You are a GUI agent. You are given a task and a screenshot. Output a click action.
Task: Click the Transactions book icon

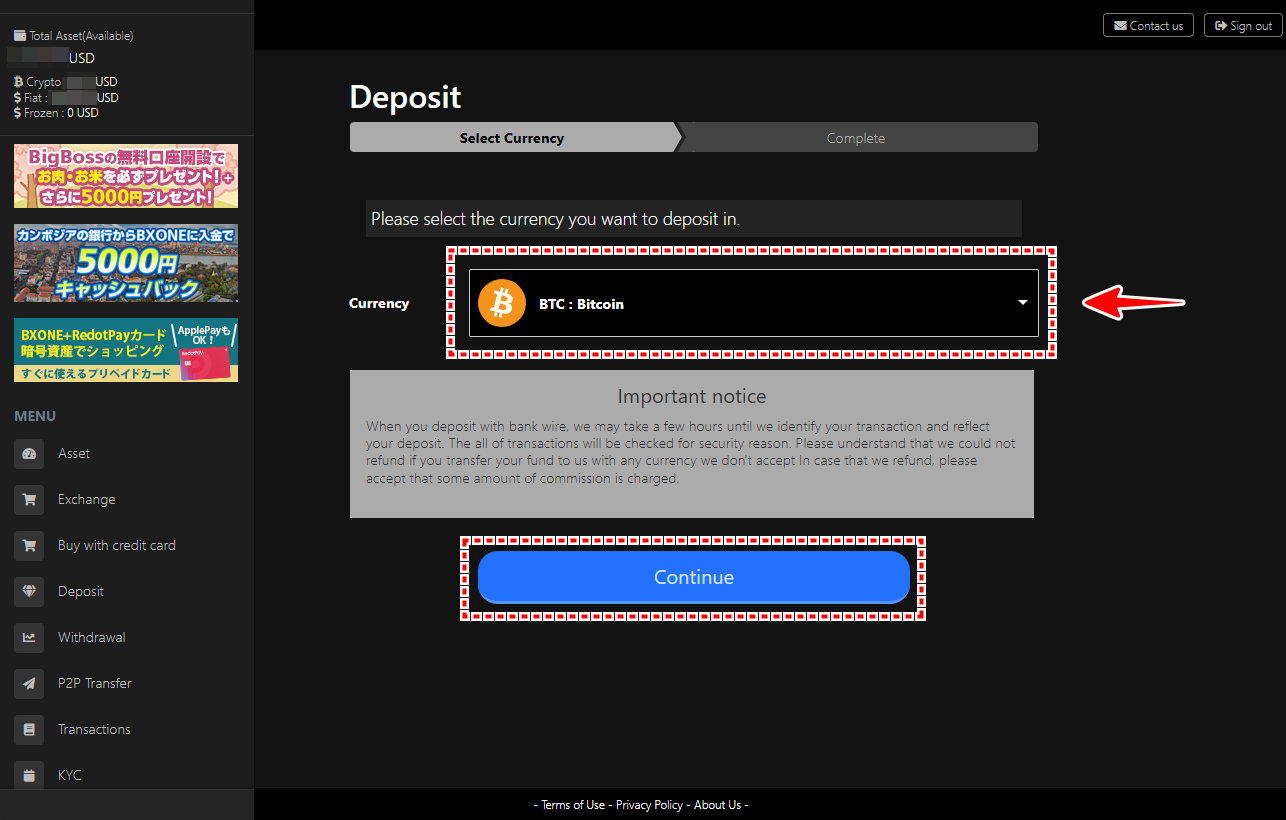tap(29, 730)
